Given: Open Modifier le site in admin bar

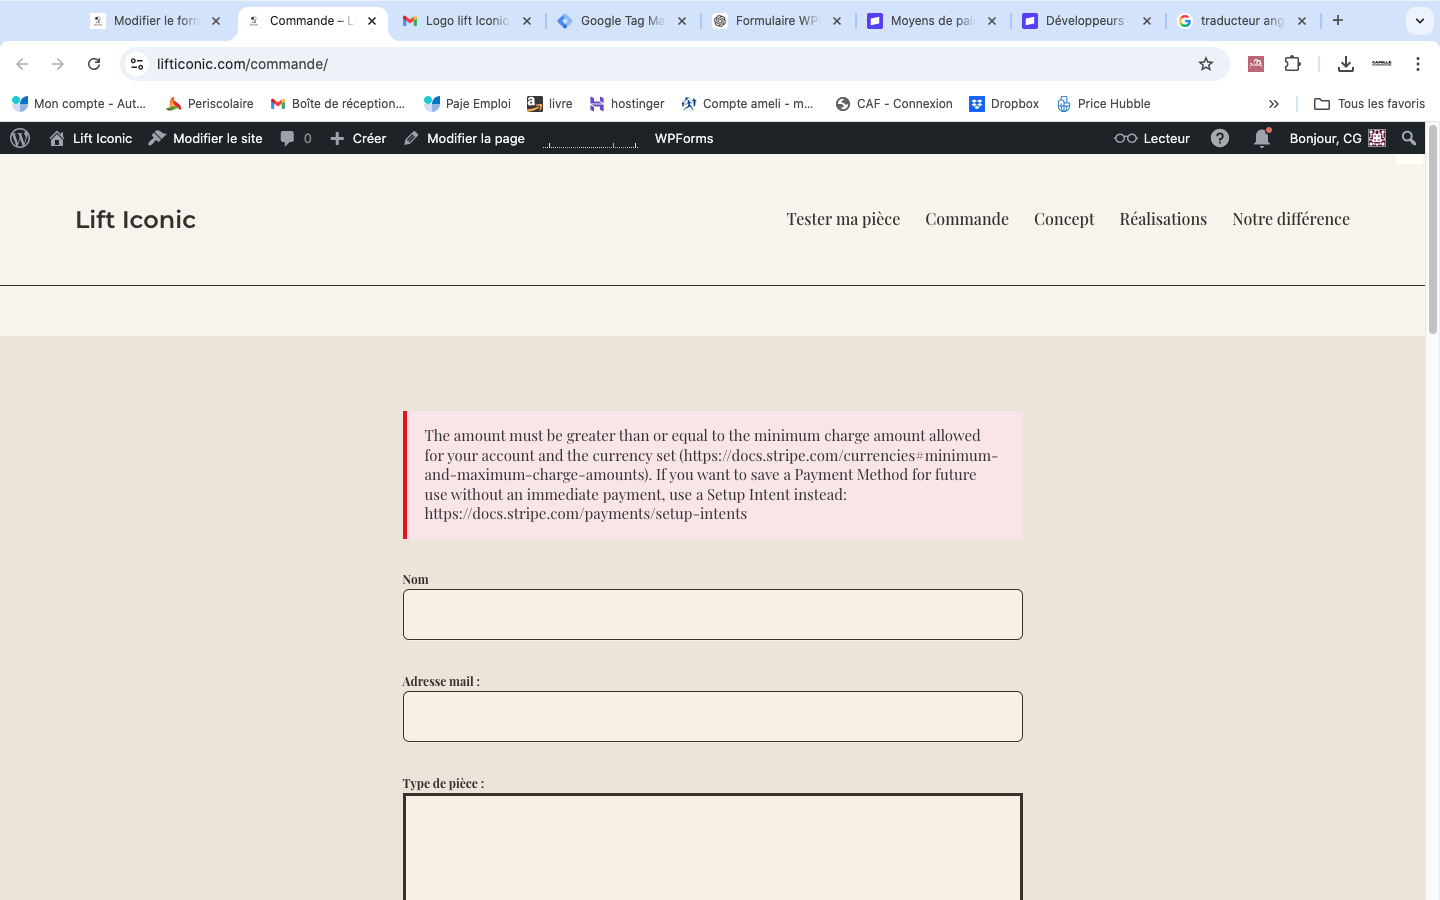Looking at the screenshot, I should pos(205,138).
